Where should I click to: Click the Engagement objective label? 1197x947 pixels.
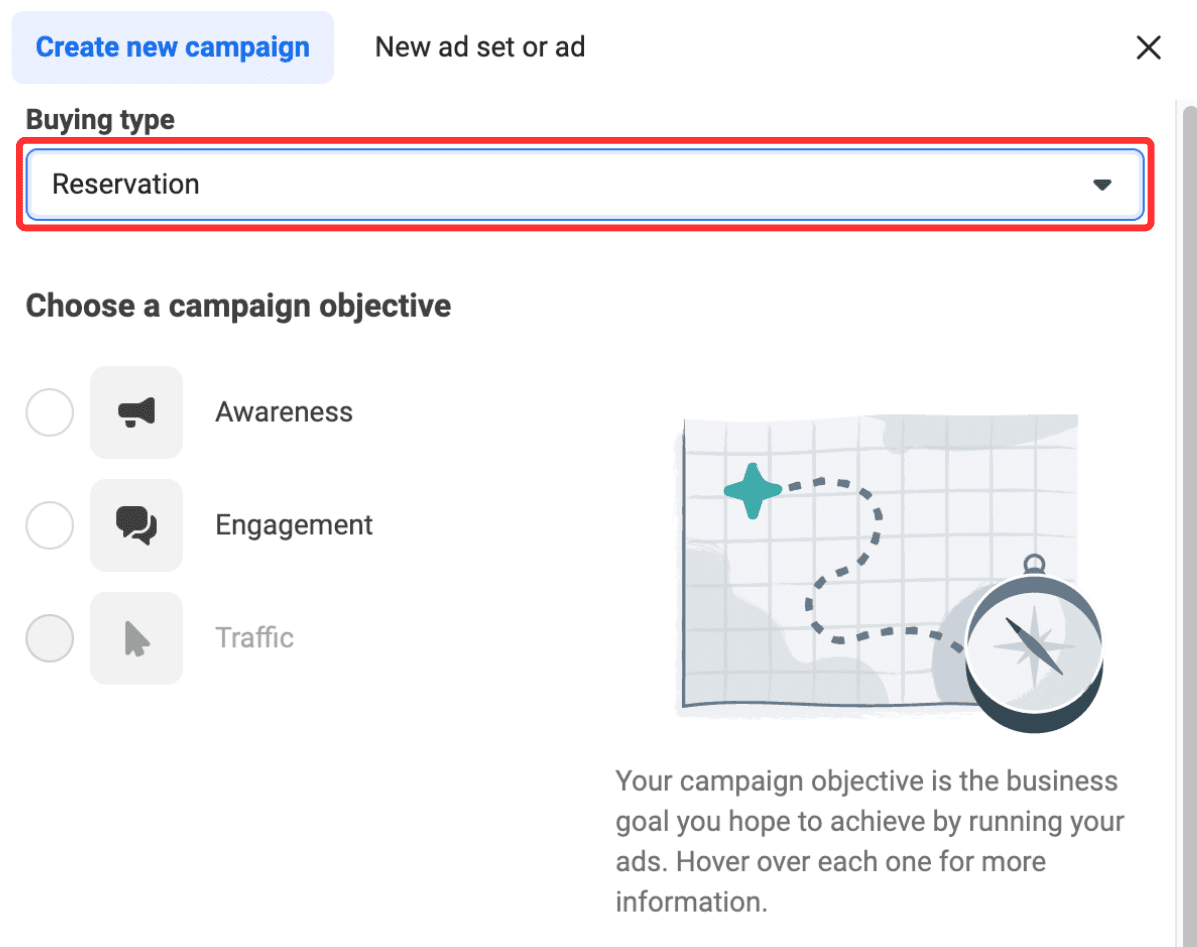click(x=294, y=525)
